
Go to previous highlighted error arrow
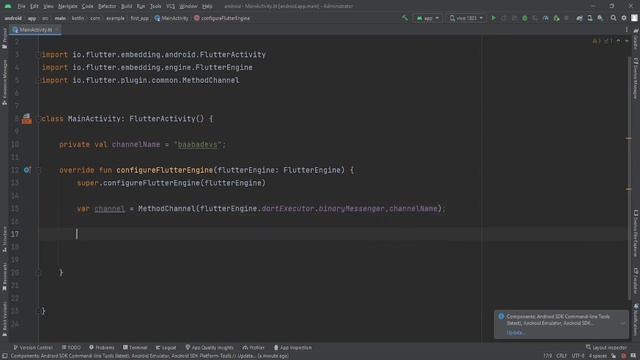coord(618,41)
